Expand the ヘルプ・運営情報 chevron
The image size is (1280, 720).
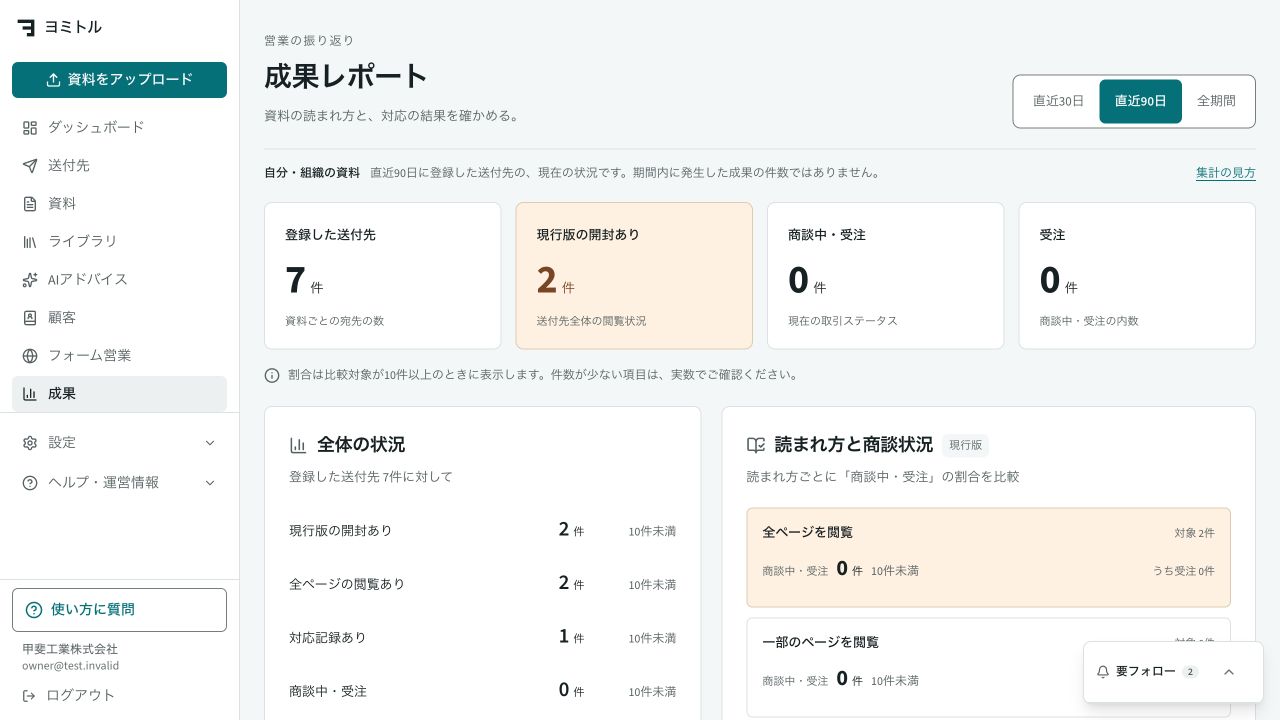click(210, 483)
